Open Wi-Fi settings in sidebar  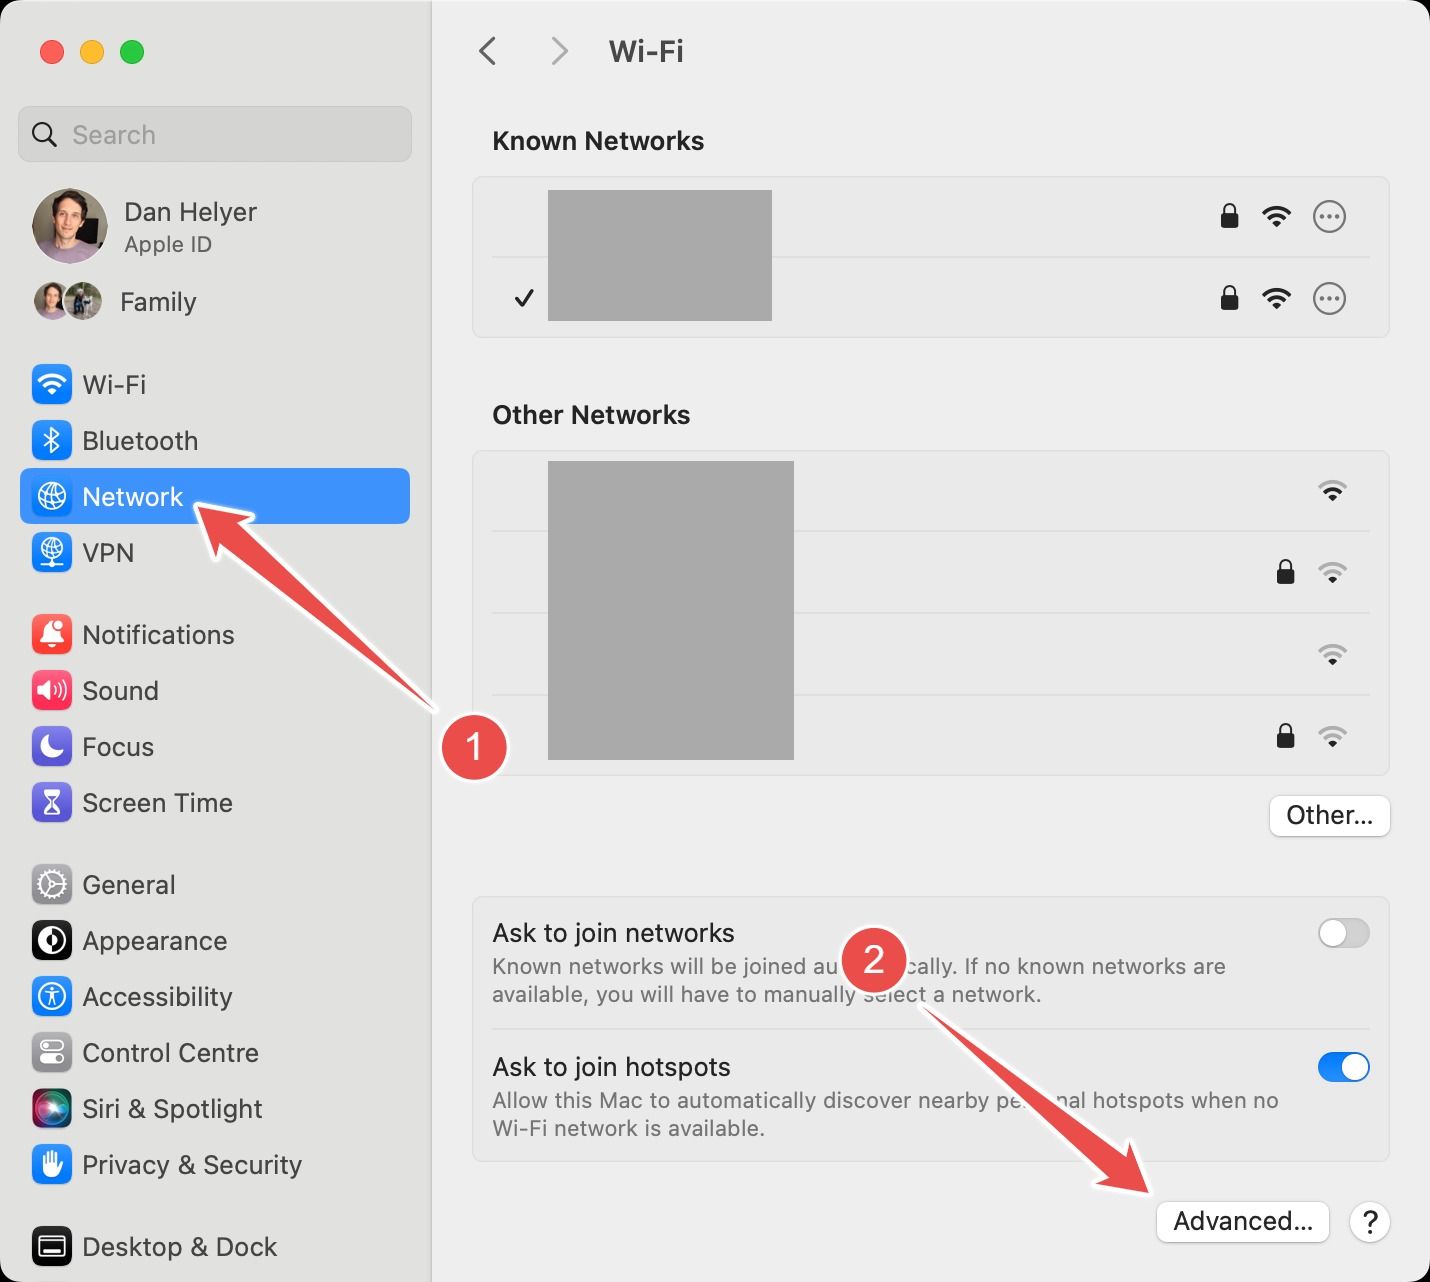coord(214,384)
